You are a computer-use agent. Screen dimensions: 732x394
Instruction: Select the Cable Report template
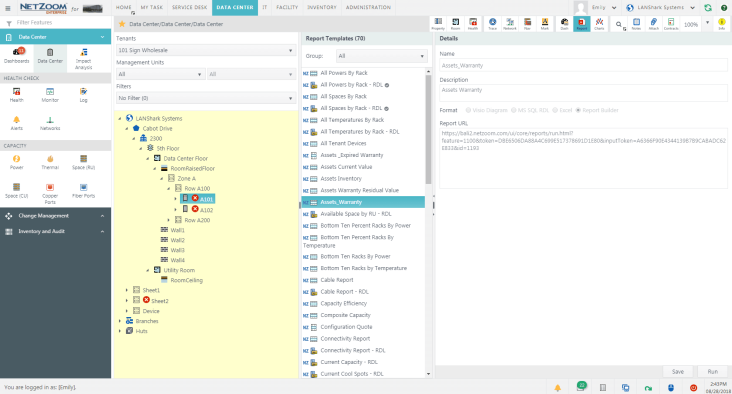337,280
